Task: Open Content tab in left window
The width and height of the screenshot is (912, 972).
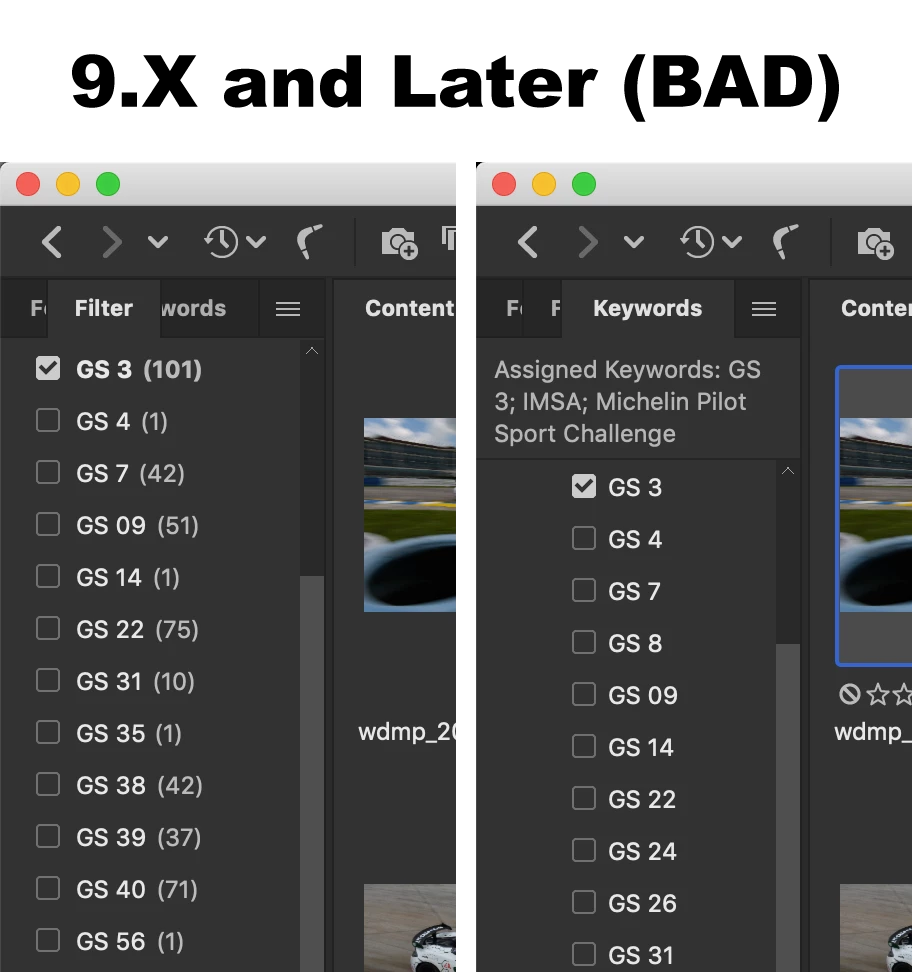Action: pyautogui.click(x=409, y=308)
